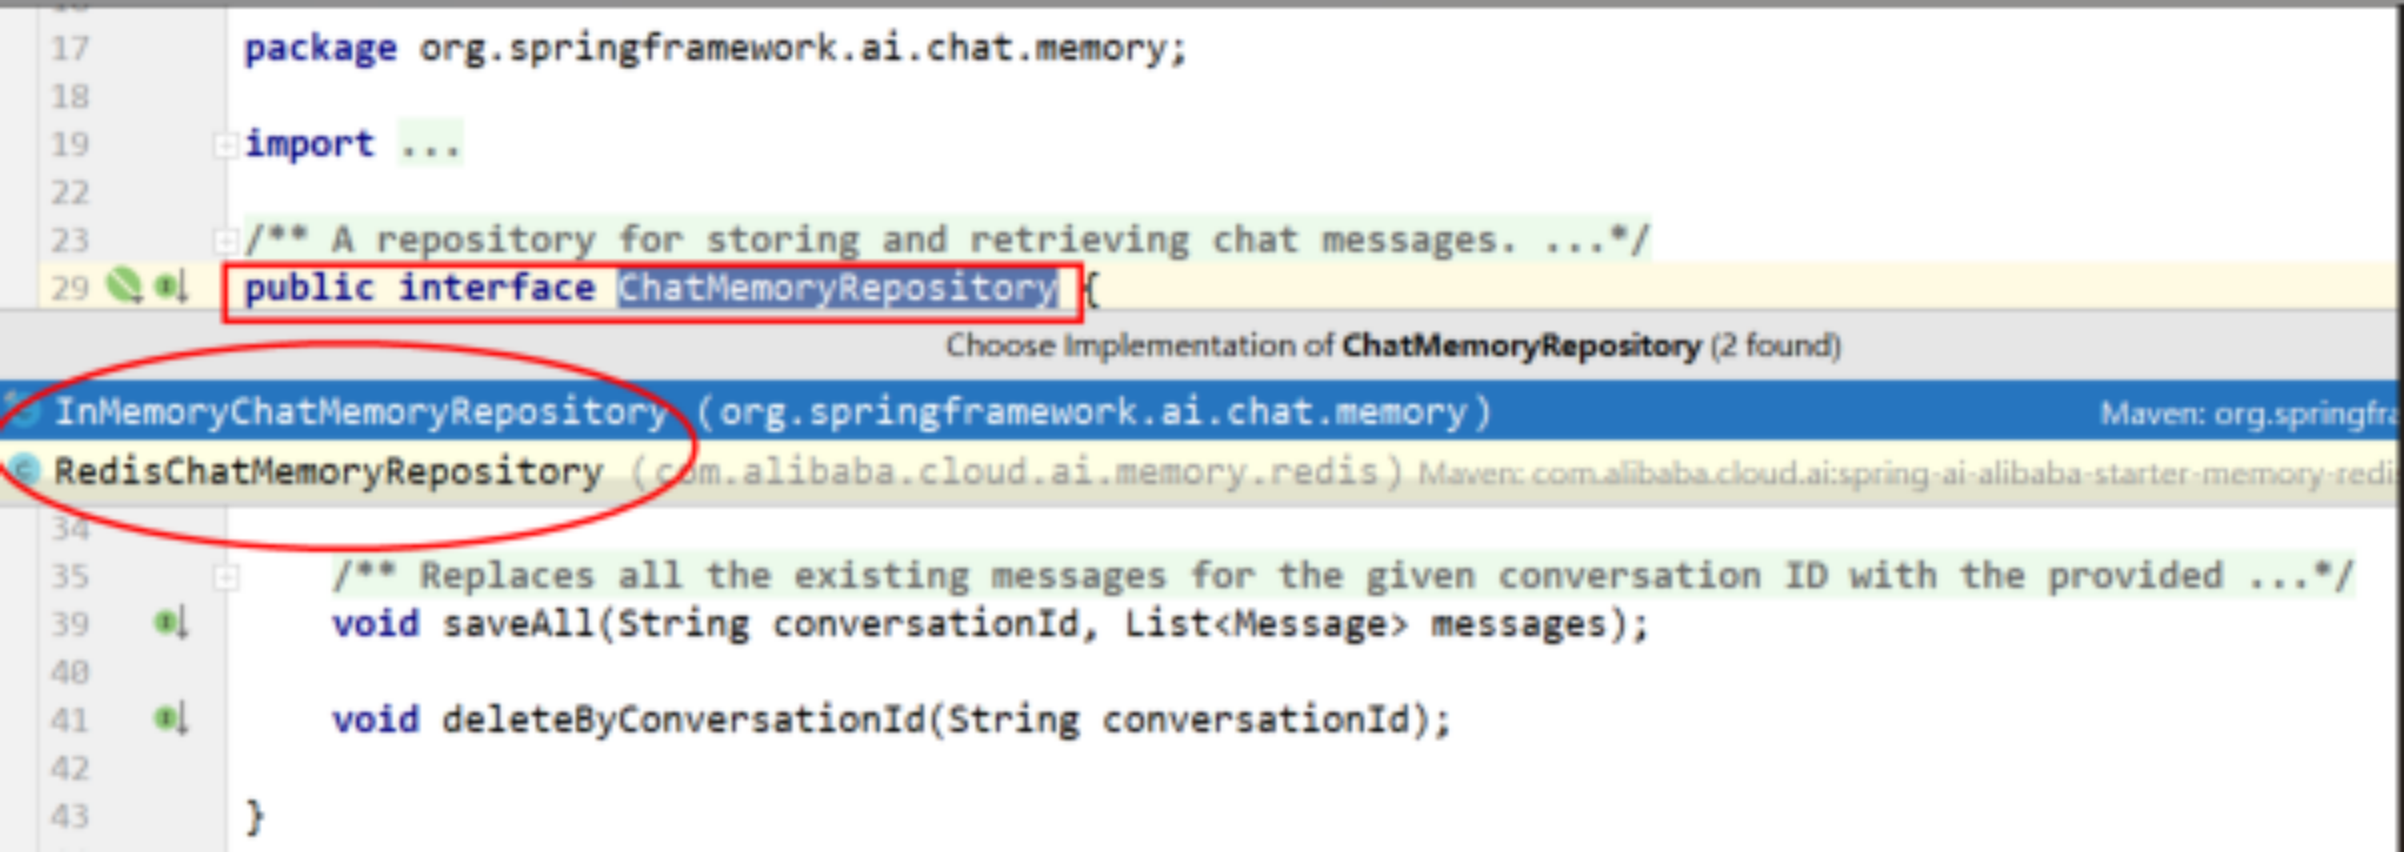Viewport: 2404px width, 852px height.
Task: Click the saveAll method name
Action: click(518, 624)
